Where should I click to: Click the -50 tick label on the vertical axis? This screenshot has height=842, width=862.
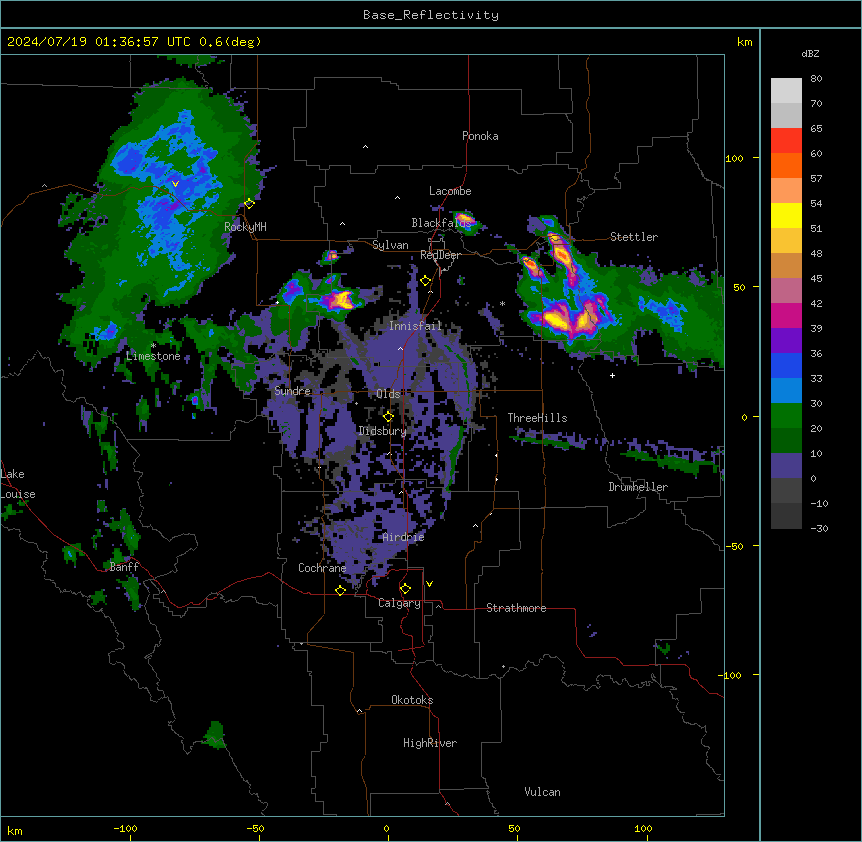click(733, 546)
